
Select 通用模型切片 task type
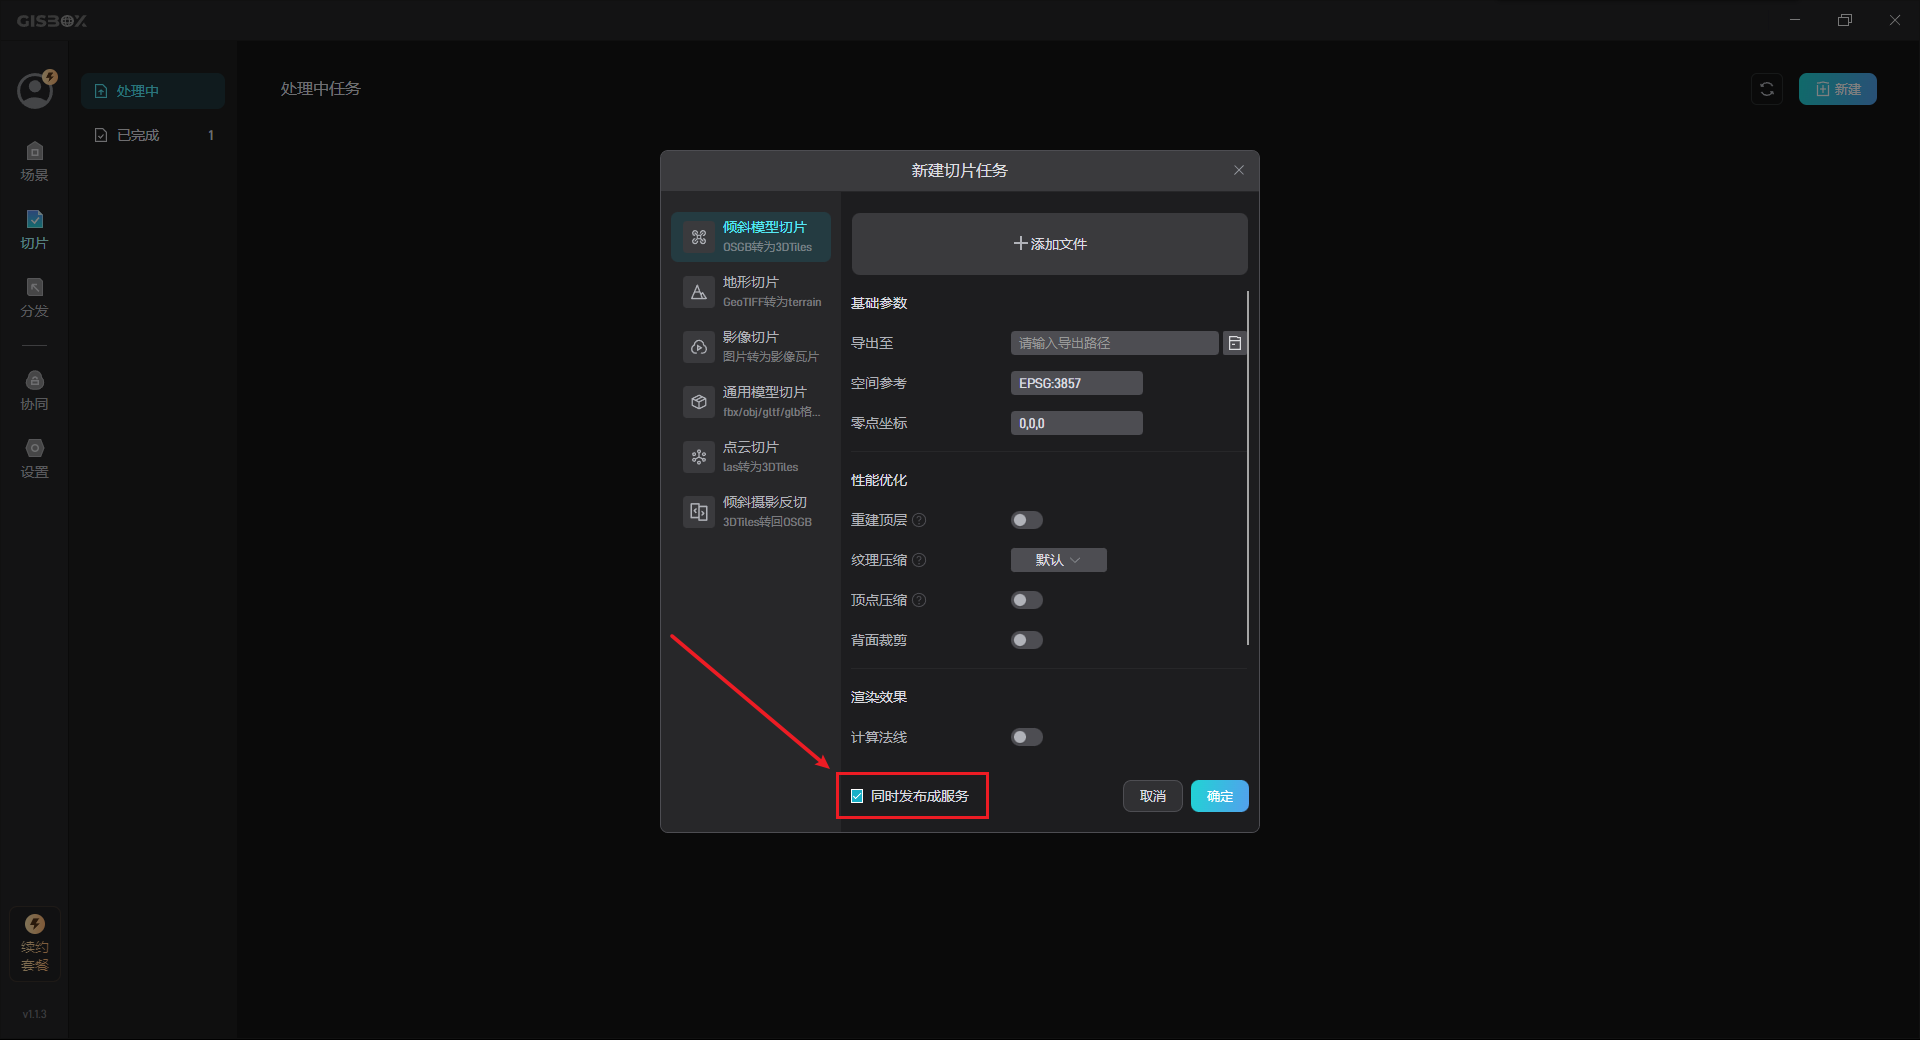tap(751, 402)
